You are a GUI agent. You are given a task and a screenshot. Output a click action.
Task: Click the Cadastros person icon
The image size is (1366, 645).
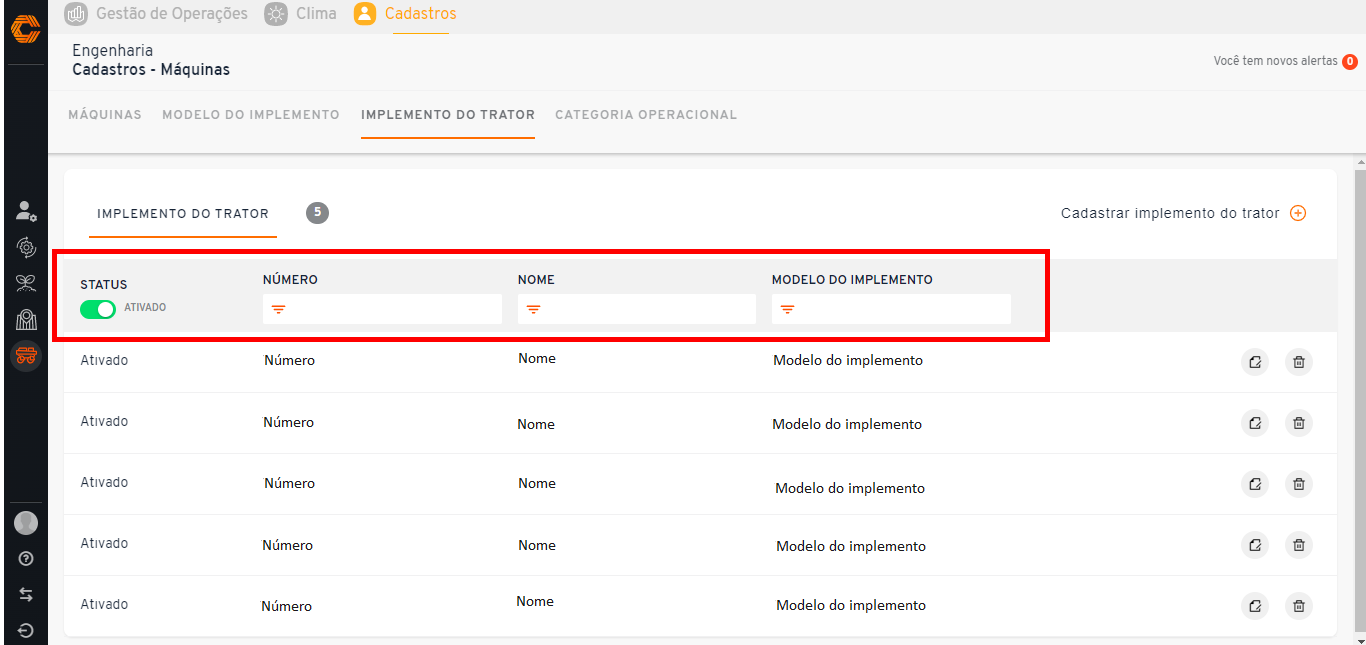pos(365,14)
